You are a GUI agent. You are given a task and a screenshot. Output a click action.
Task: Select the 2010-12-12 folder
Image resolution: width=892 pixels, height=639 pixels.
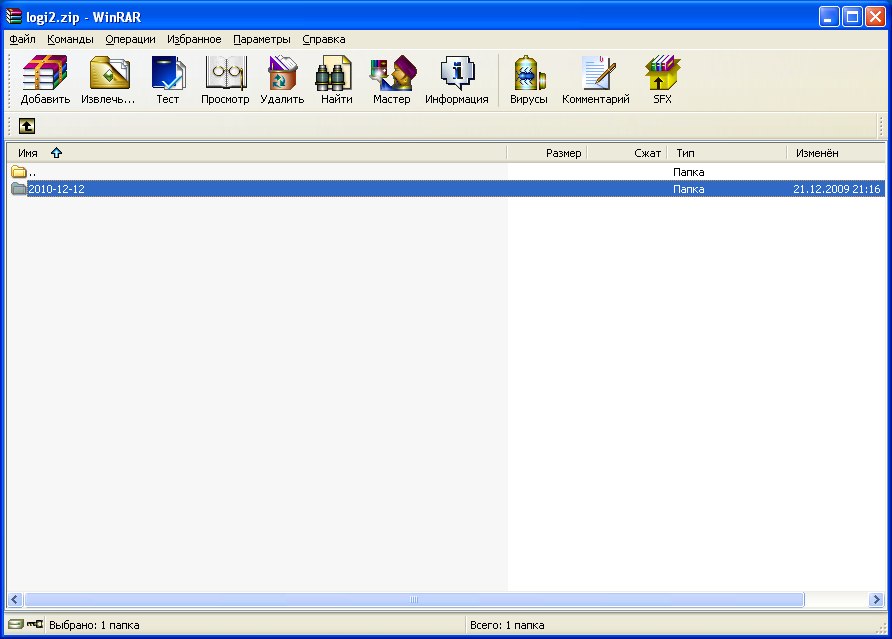(56, 189)
